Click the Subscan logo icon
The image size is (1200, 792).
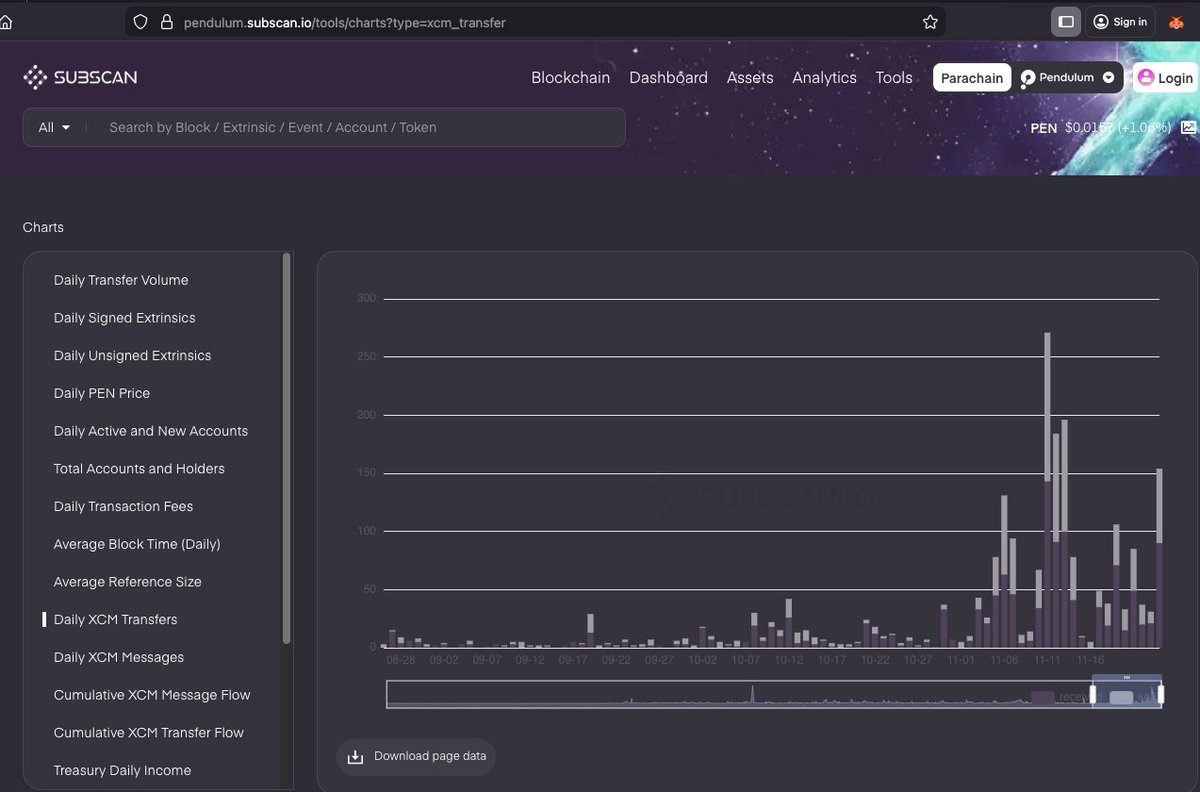pos(35,77)
